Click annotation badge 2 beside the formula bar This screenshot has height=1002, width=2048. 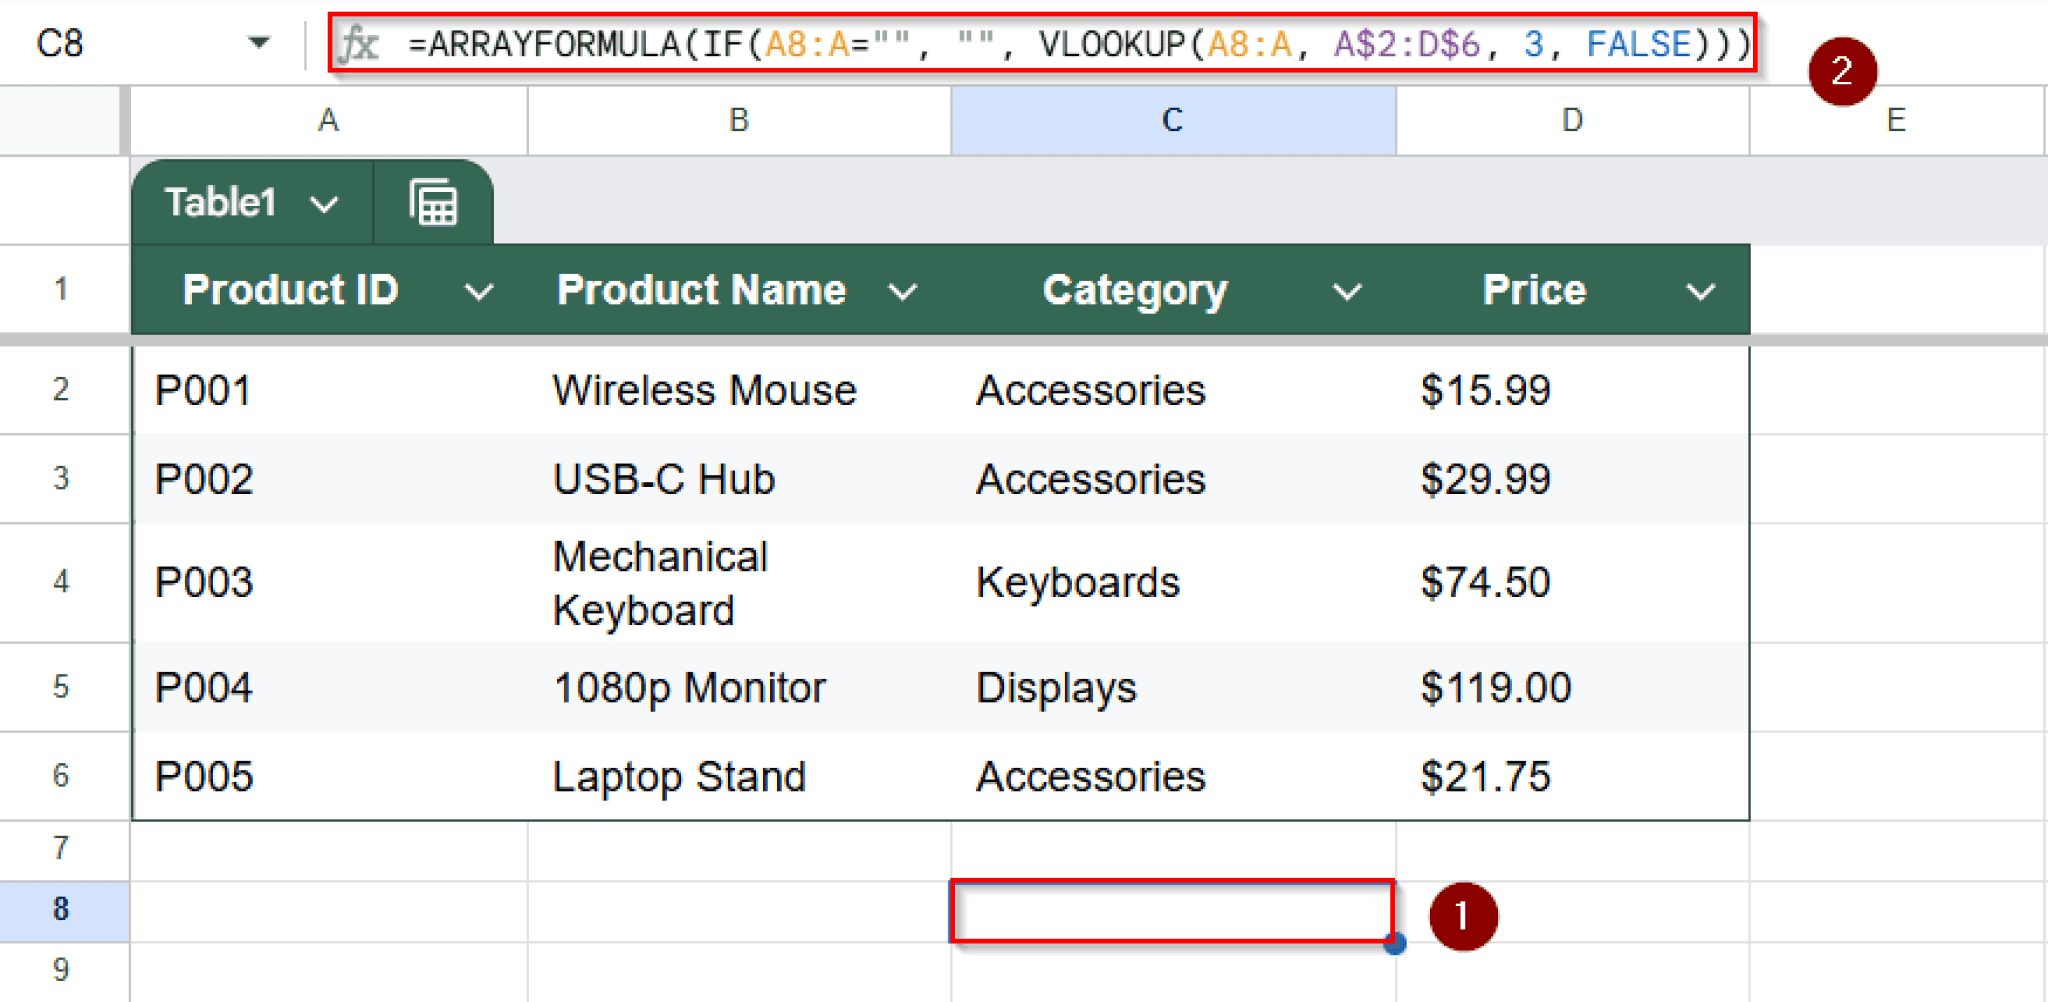pyautogui.click(x=1843, y=68)
